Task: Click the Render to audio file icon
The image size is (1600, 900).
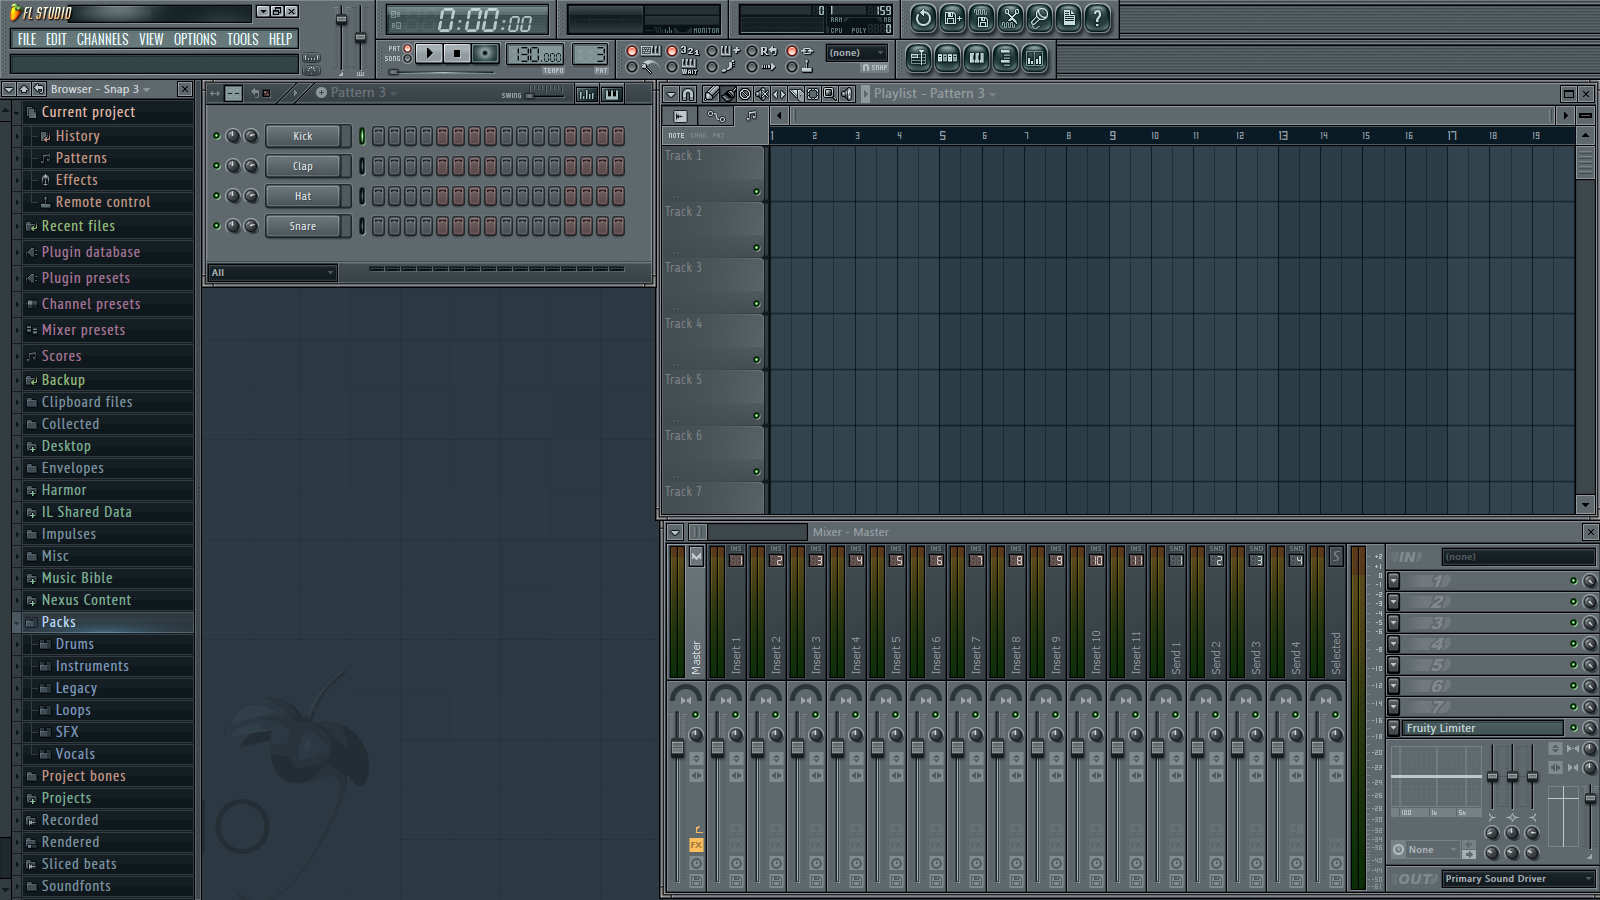Action: [981, 17]
